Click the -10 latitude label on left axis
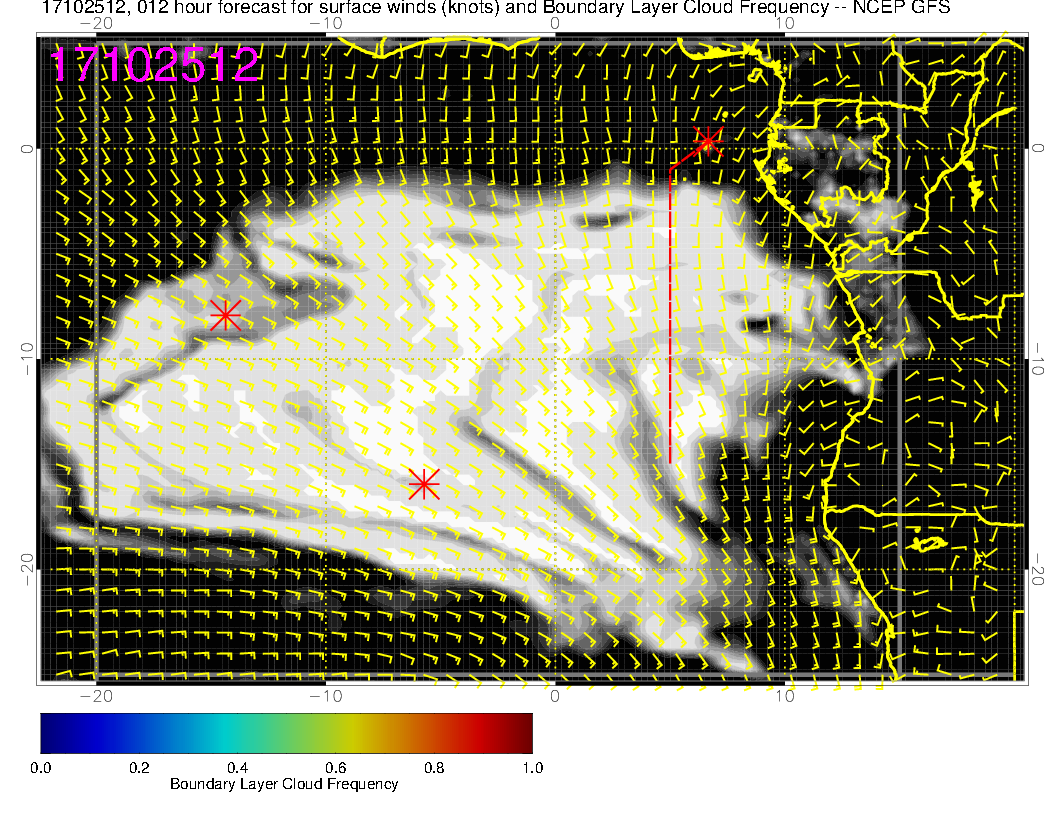Screen dimensions: 1056x816 point(26,359)
